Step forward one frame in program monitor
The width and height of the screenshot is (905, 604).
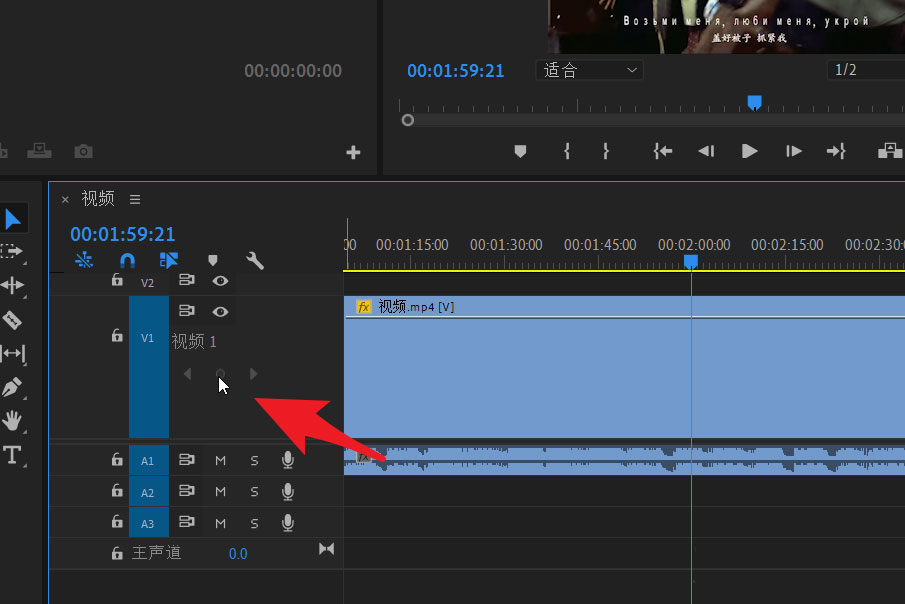pyautogui.click(x=794, y=151)
